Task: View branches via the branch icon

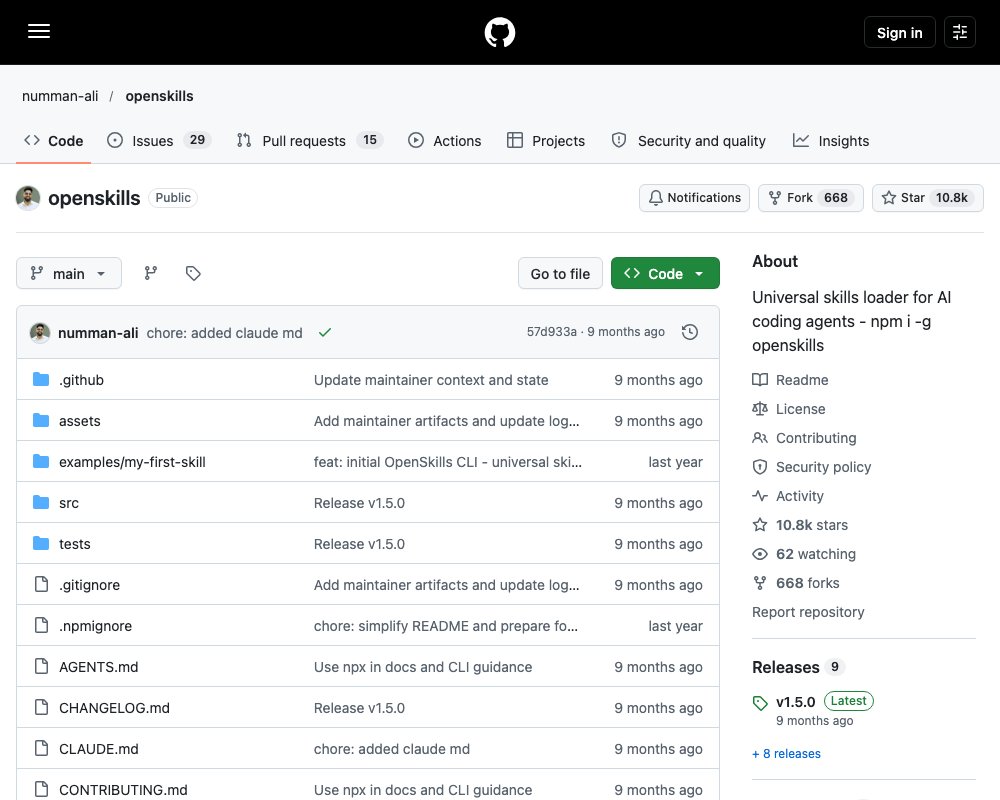Action: (x=151, y=274)
